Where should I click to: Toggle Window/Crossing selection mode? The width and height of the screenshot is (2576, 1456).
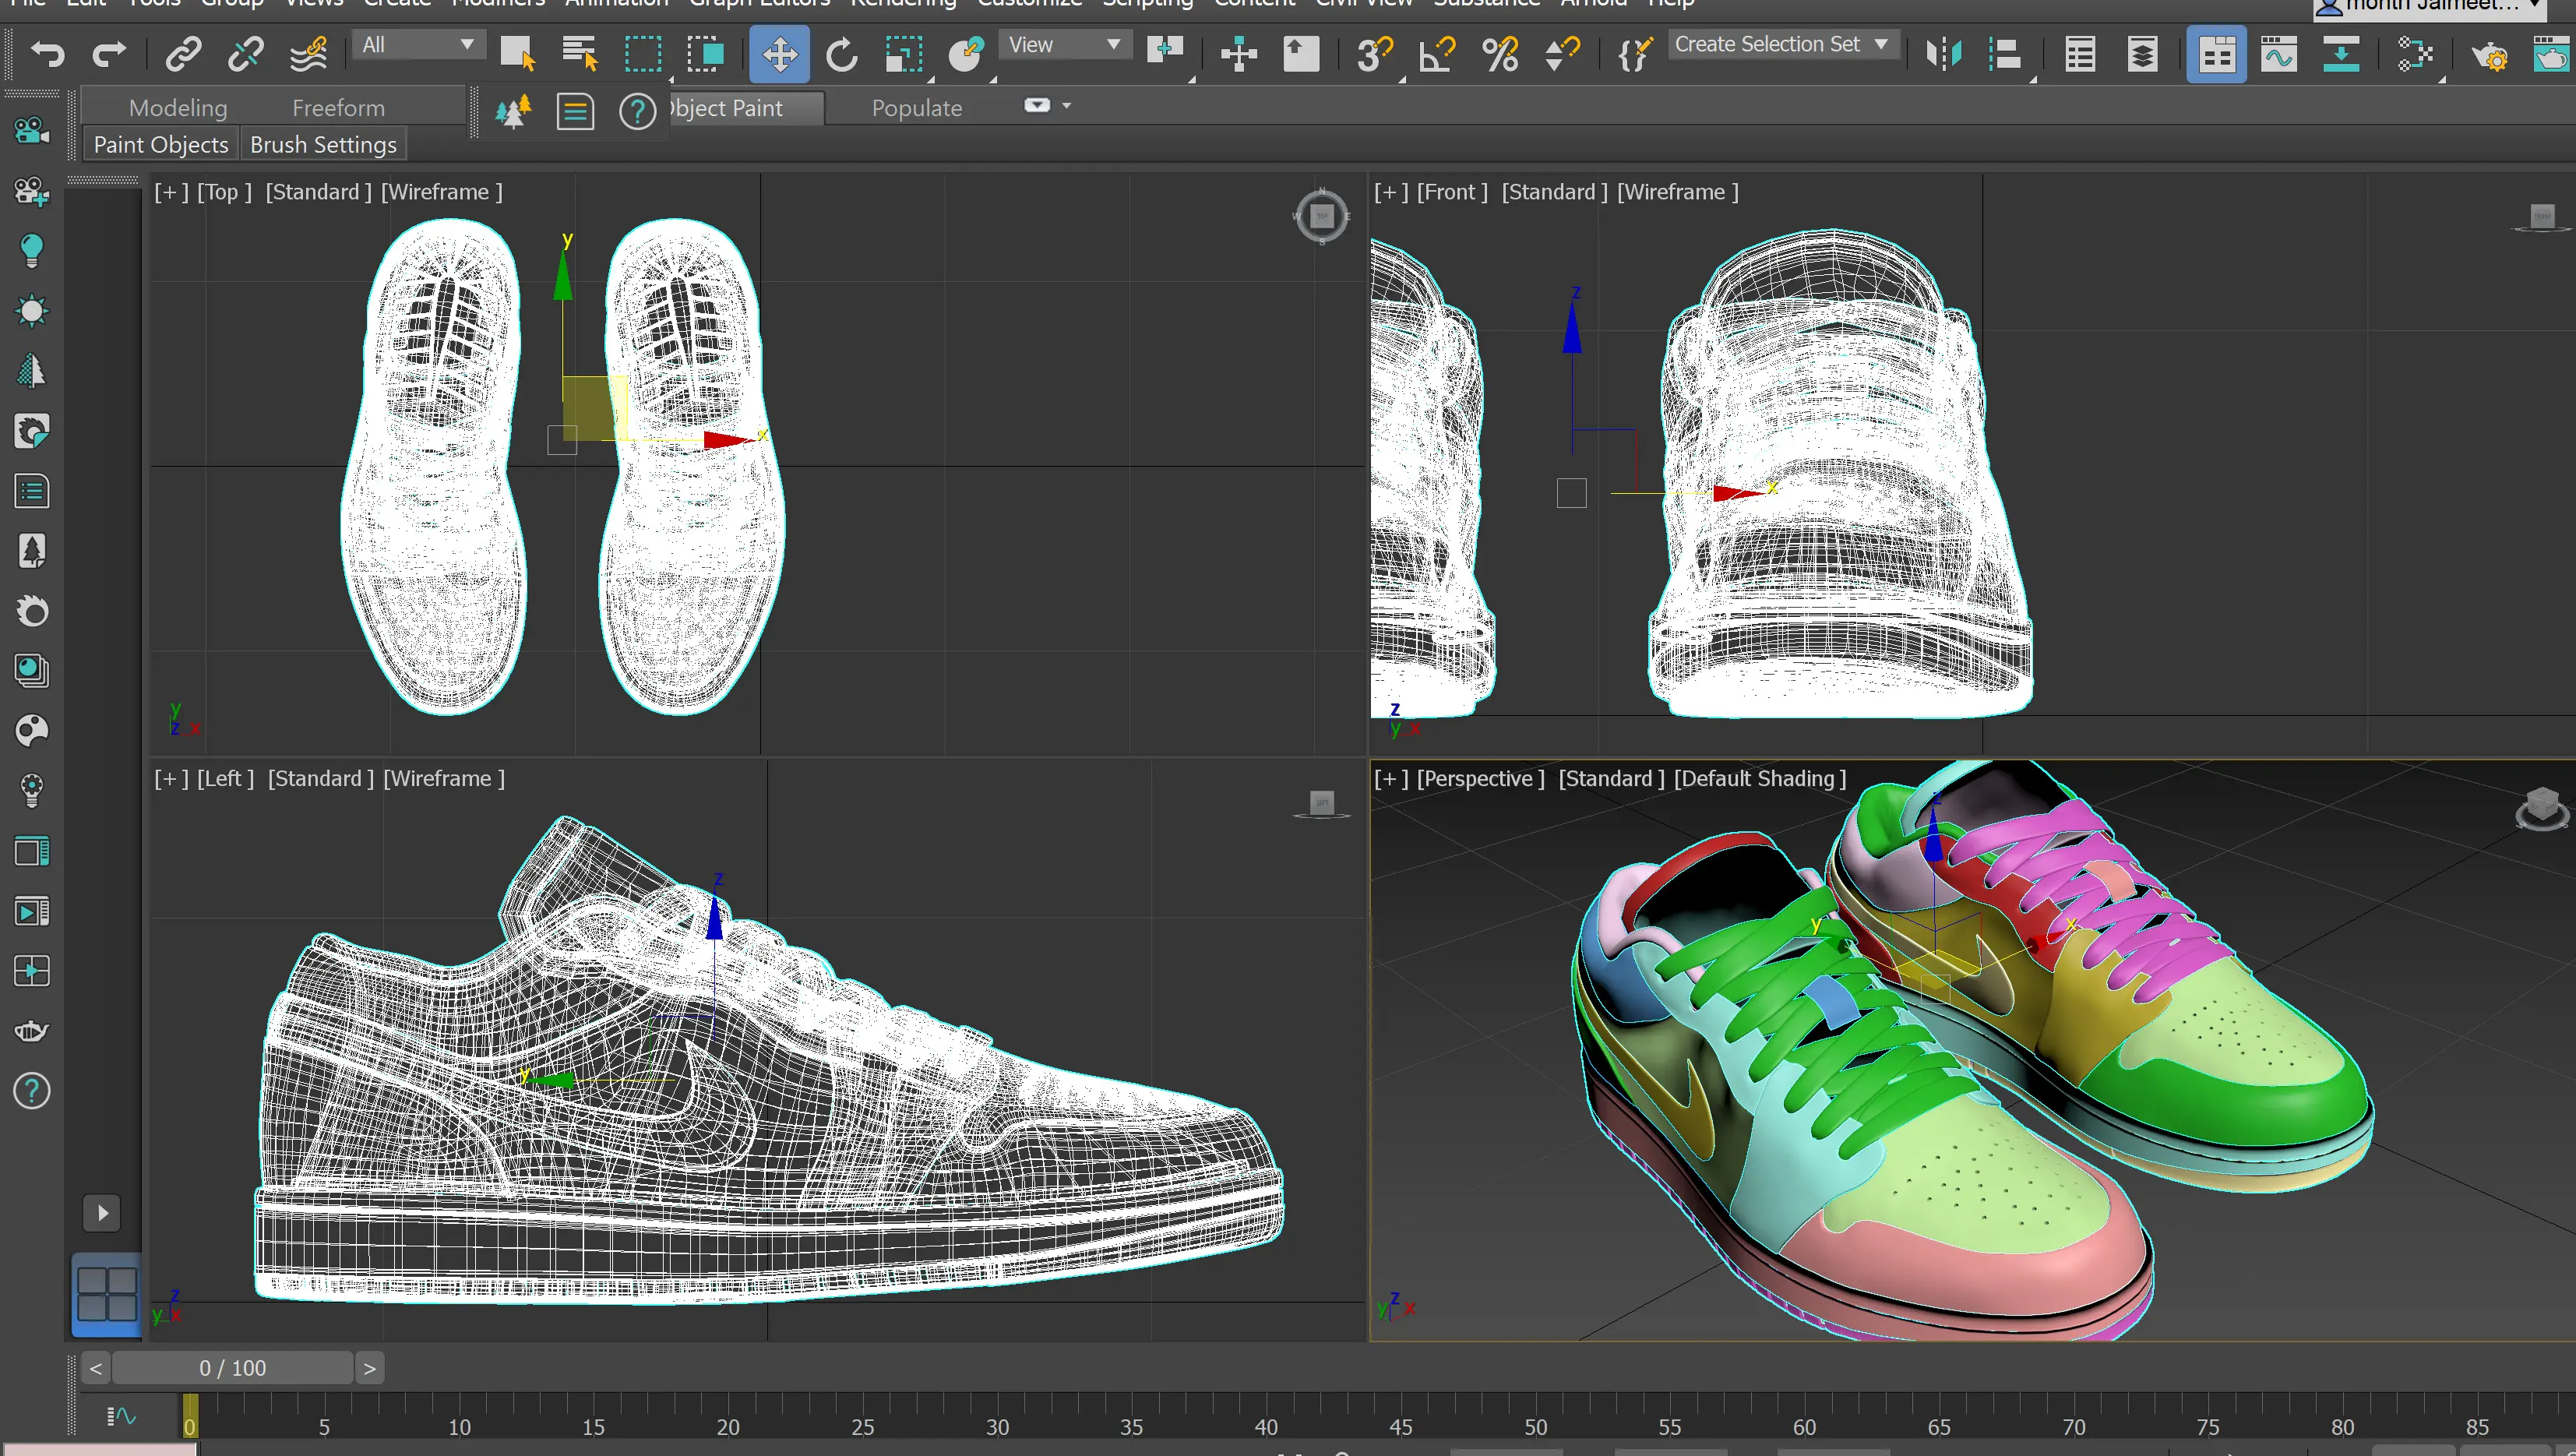pos(705,53)
